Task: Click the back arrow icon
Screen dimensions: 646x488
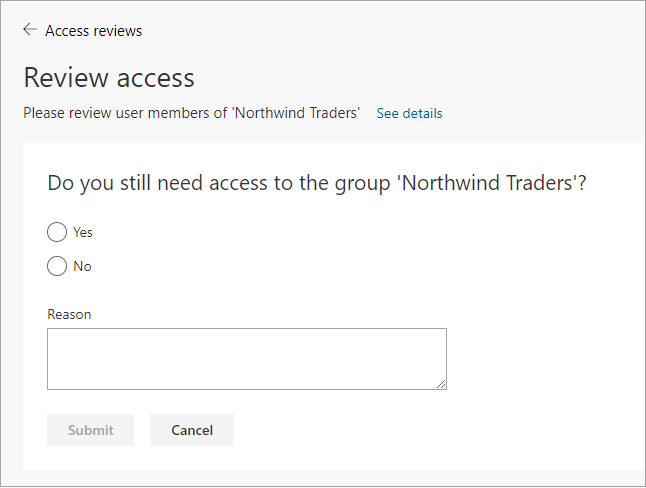Action: [x=30, y=30]
